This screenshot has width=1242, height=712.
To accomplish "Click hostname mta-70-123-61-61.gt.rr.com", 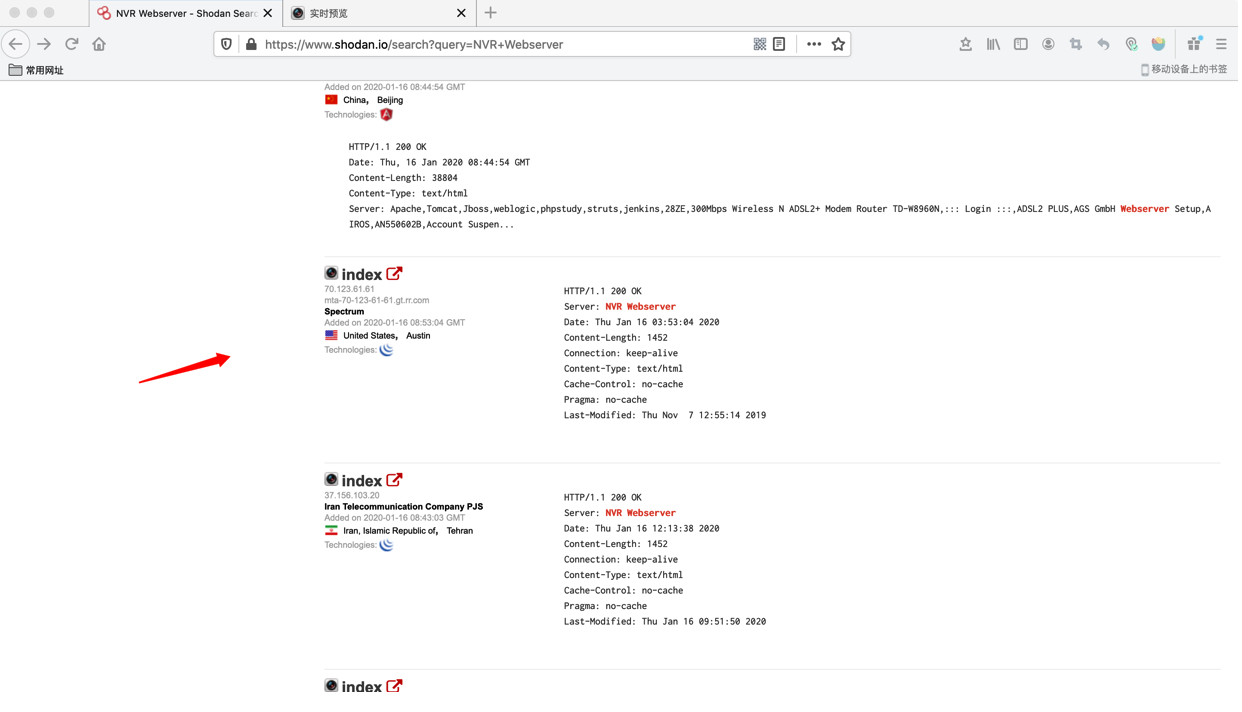I will [x=376, y=300].
